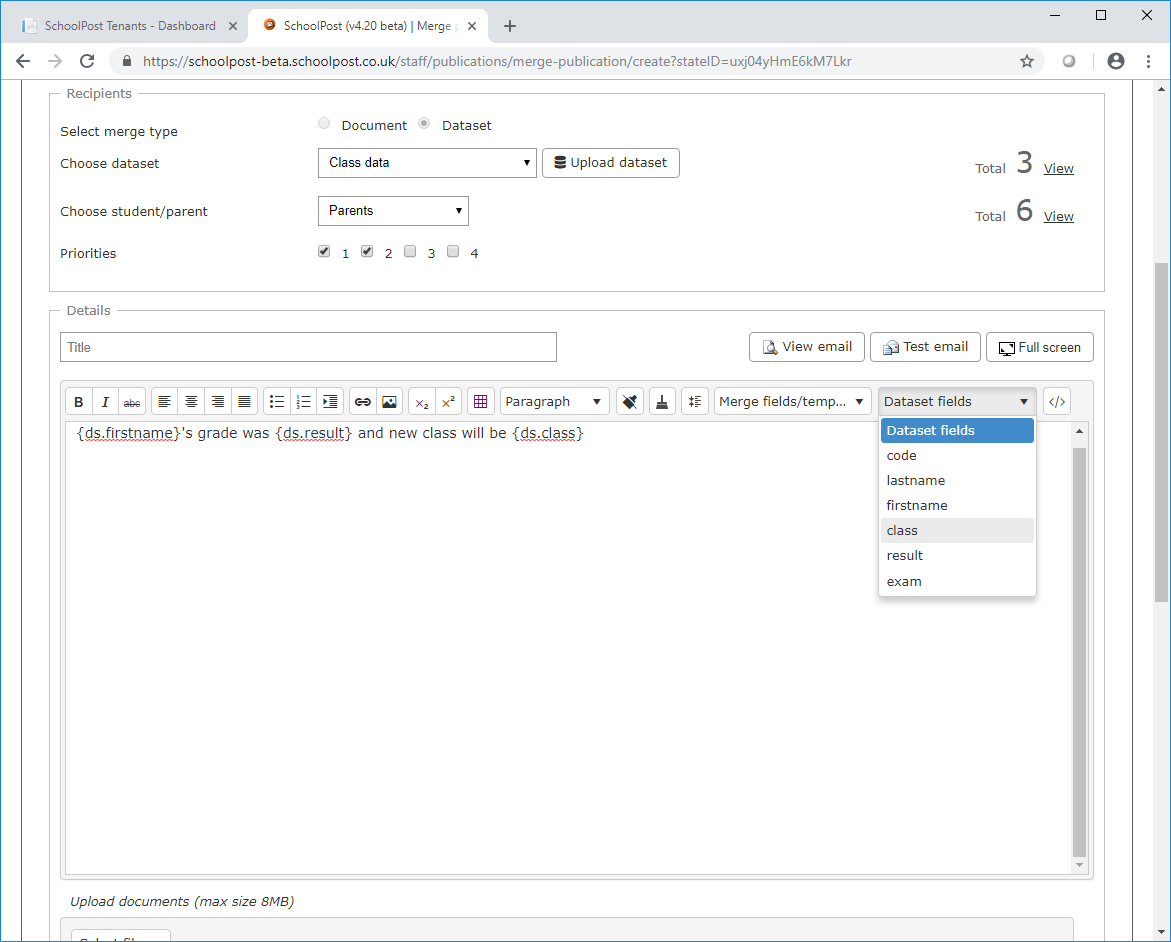View the 6 parent recipients
Image resolution: width=1171 pixels, height=942 pixels.
coord(1058,216)
